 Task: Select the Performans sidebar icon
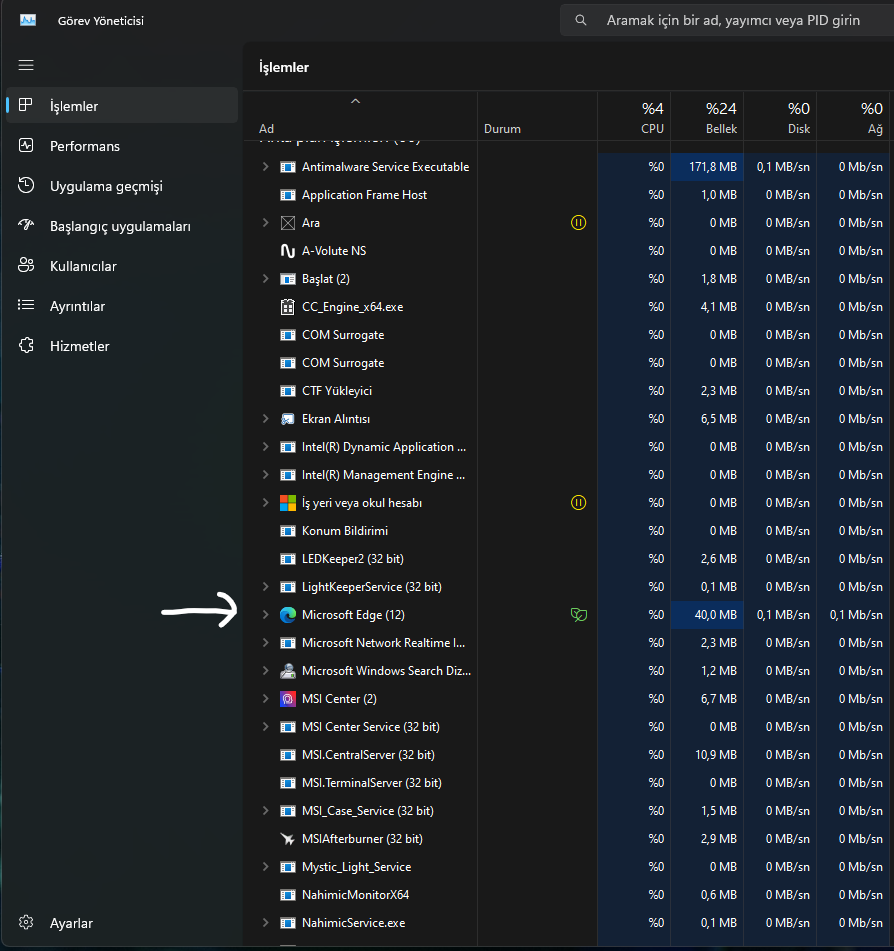pos(25,146)
